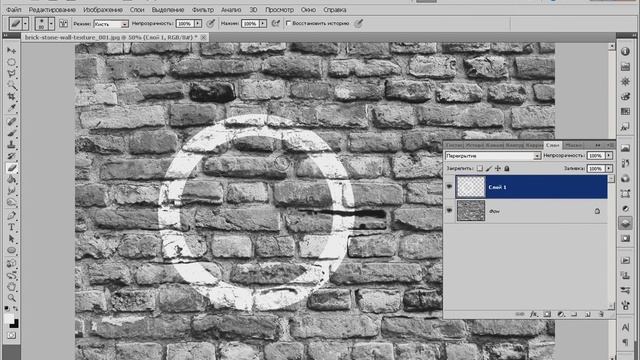Click the layer fill value field
Viewport: 640px width, 360px height.
point(596,168)
